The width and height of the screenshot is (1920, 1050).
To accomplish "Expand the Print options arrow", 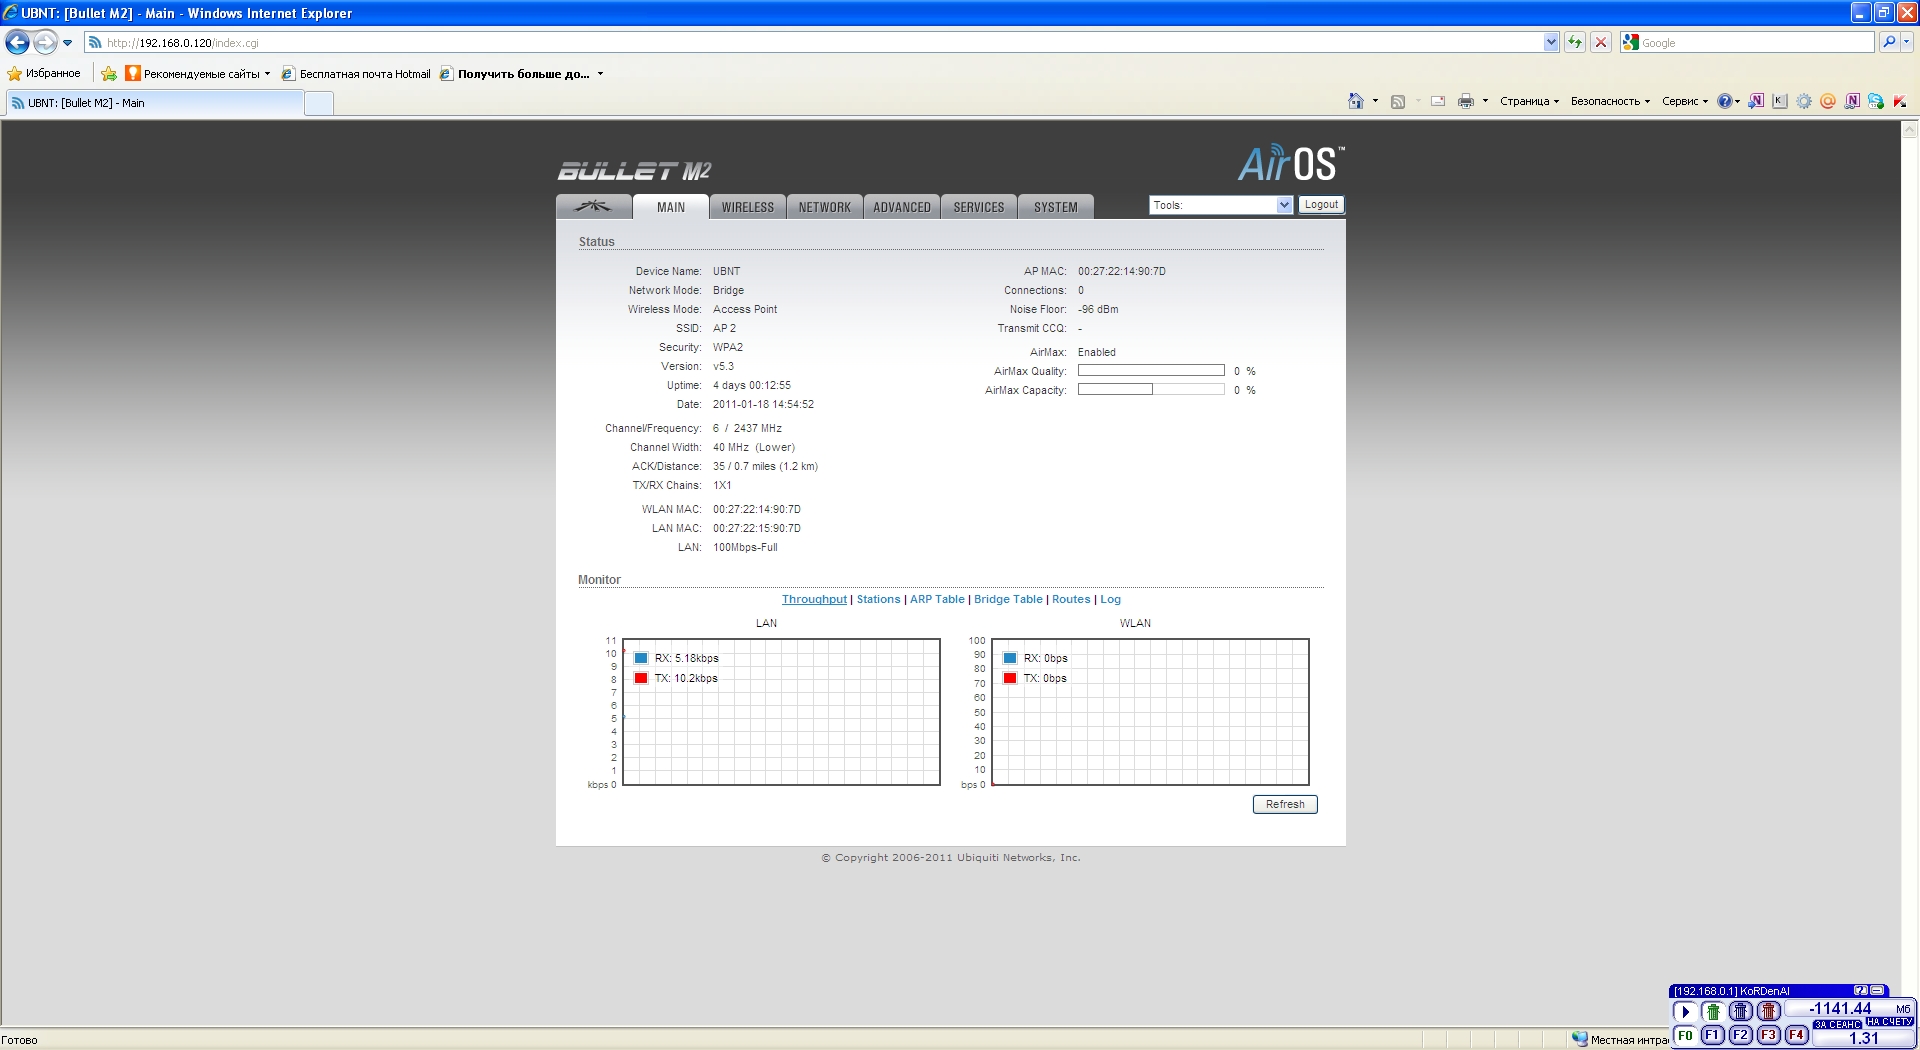I will tap(1485, 101).
